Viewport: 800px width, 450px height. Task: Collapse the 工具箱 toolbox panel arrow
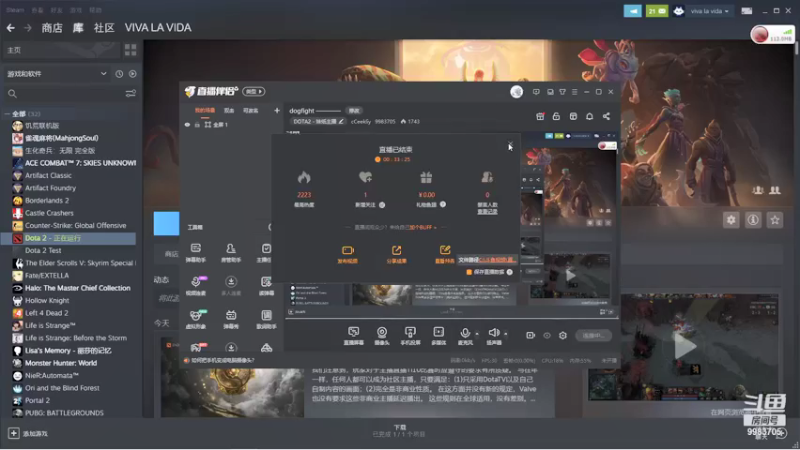(269, 227)
